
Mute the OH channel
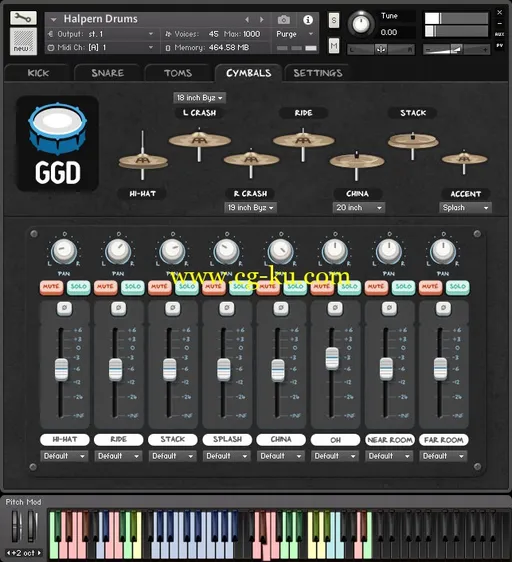(x=322, y=287)
